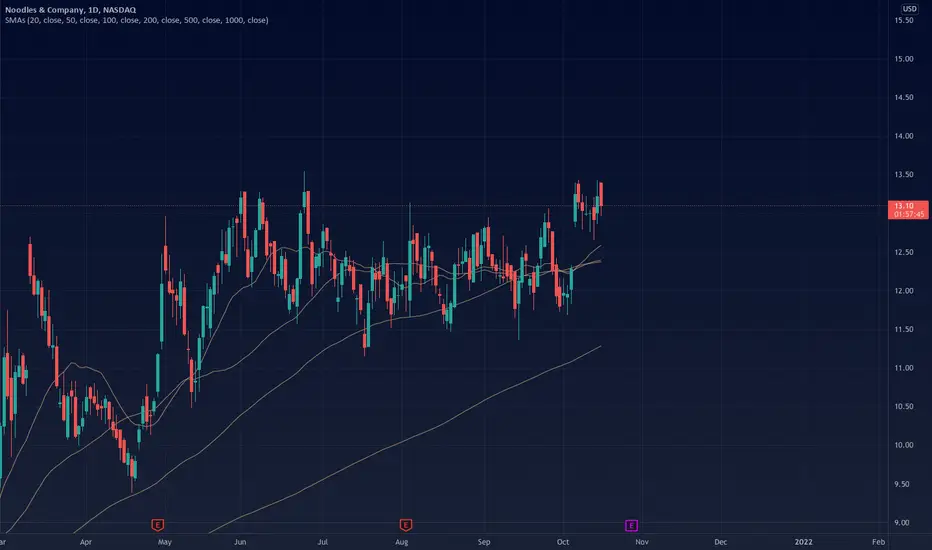Viewport: 932px width, 550px height.
Task: Click the red earnings marker near August
Action: click(405, 525)
